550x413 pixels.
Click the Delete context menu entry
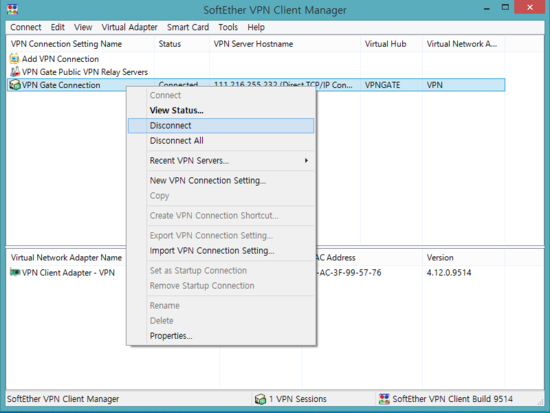(x=221, y=321)
